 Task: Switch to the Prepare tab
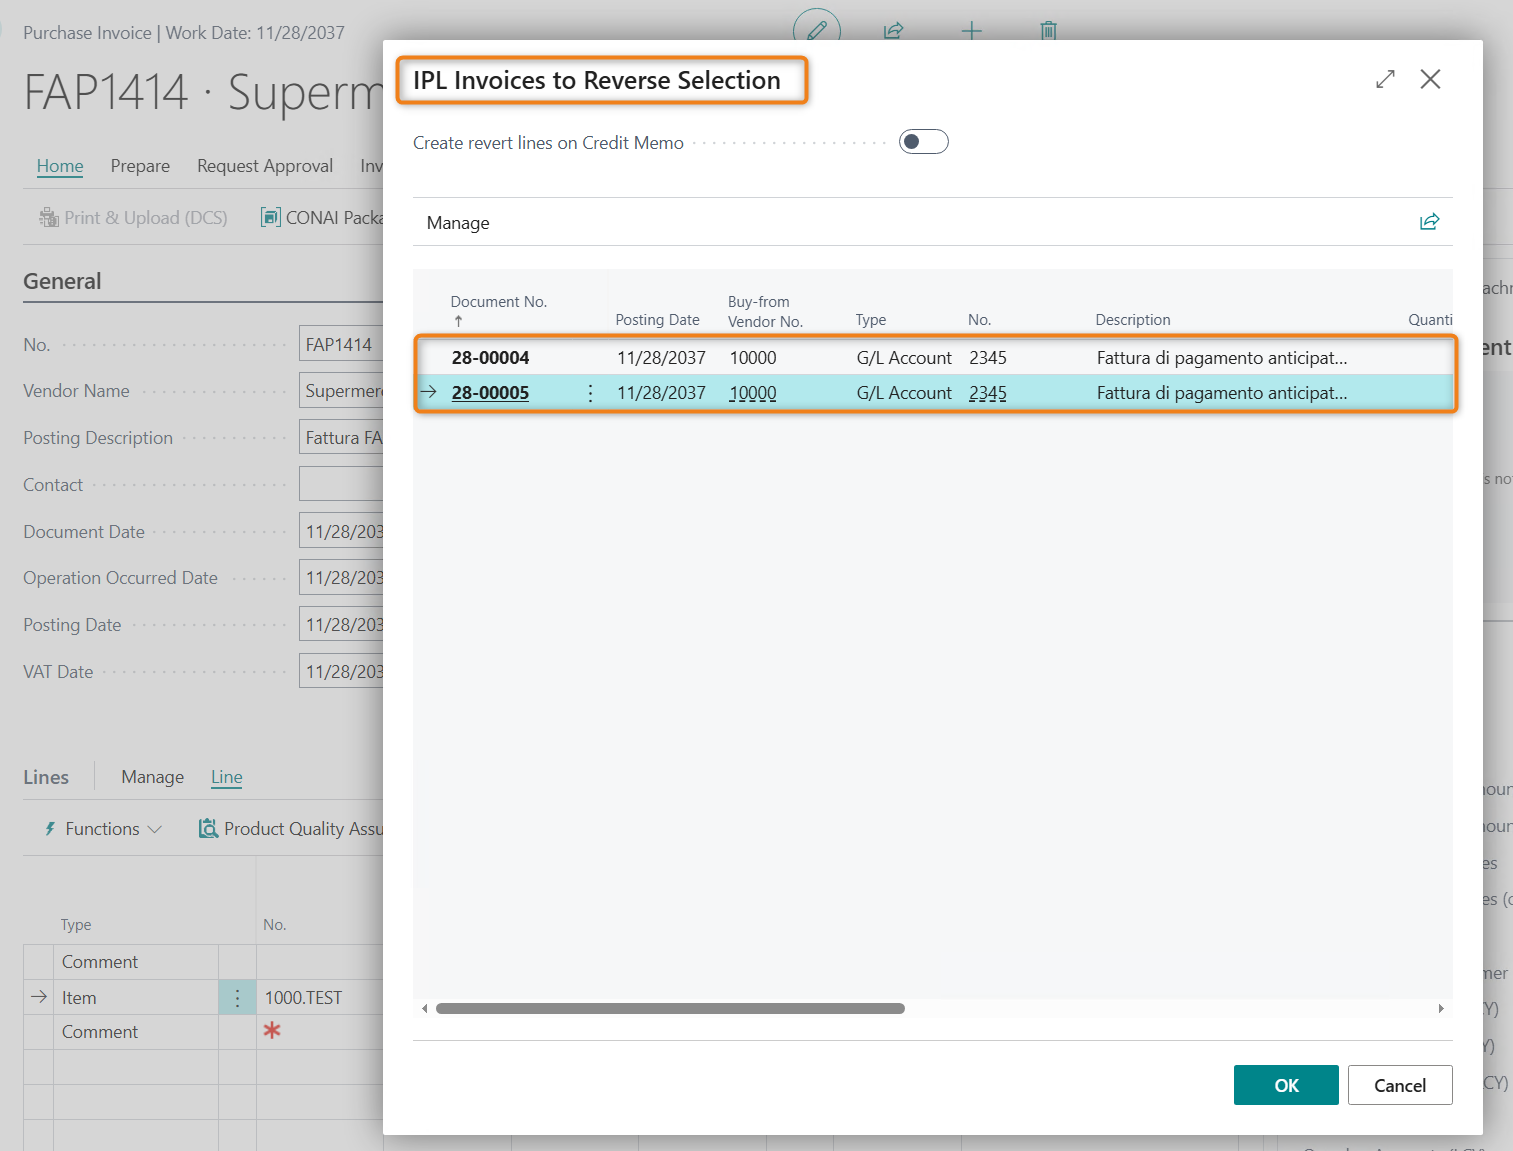coord(140,166)
